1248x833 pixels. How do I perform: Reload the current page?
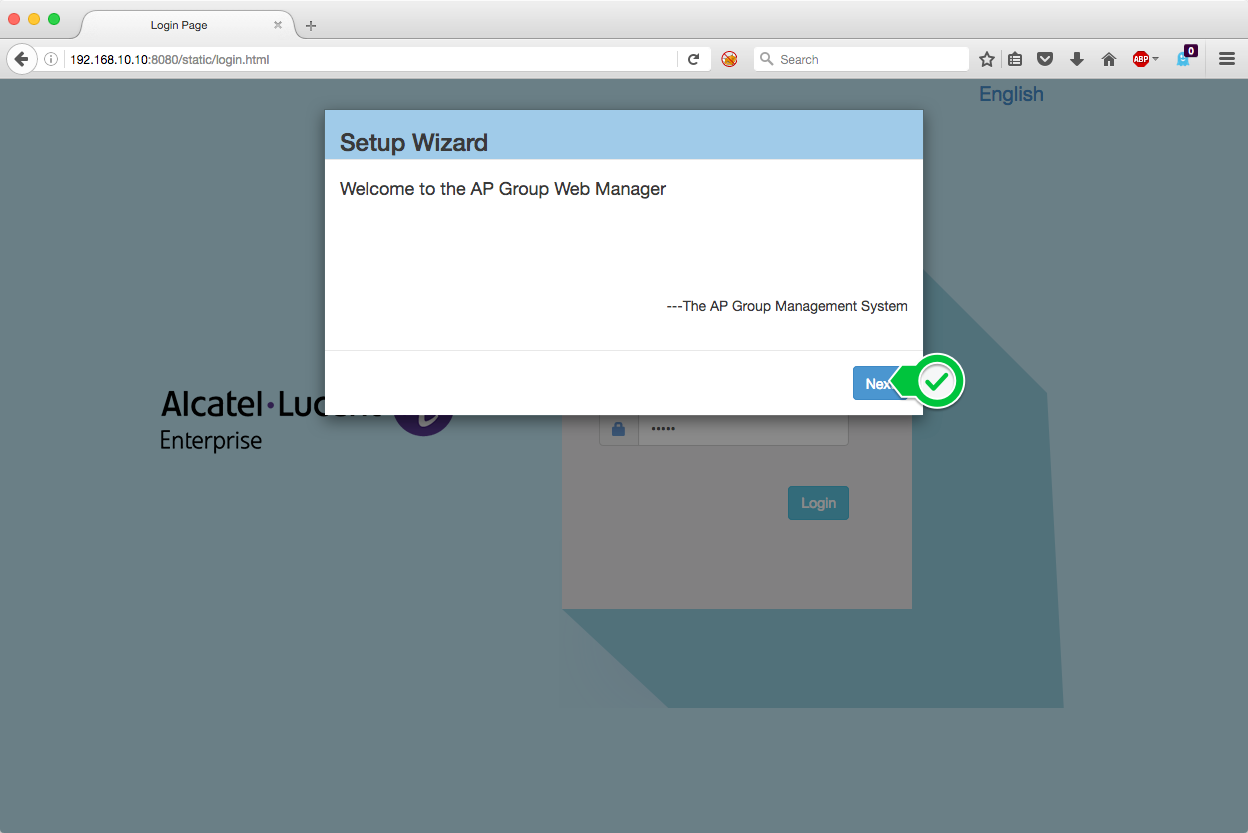(693, 59)
